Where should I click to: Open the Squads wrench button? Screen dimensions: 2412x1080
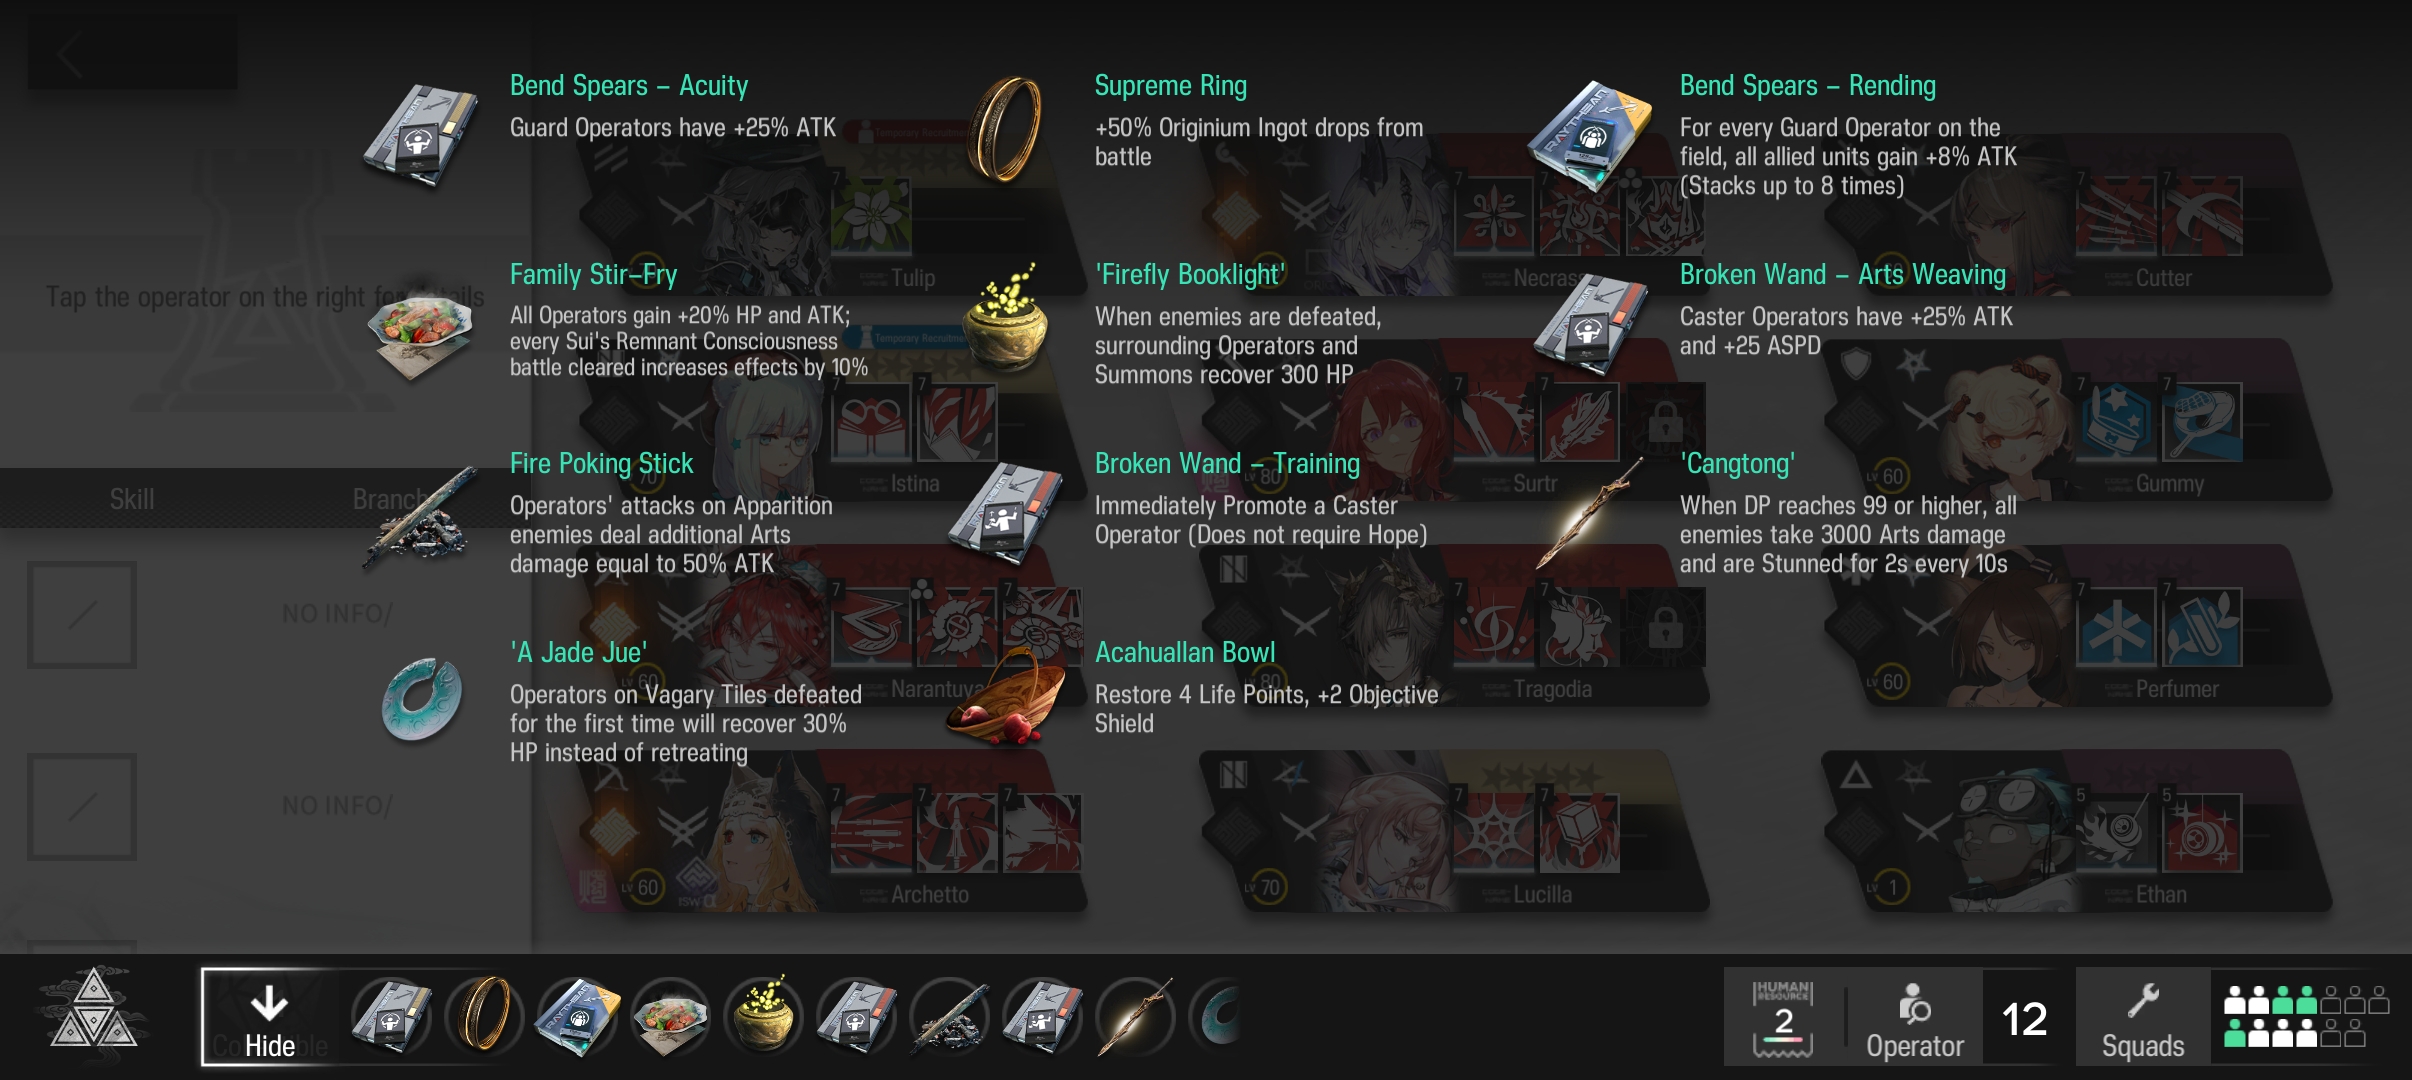coord(2142,1018)
